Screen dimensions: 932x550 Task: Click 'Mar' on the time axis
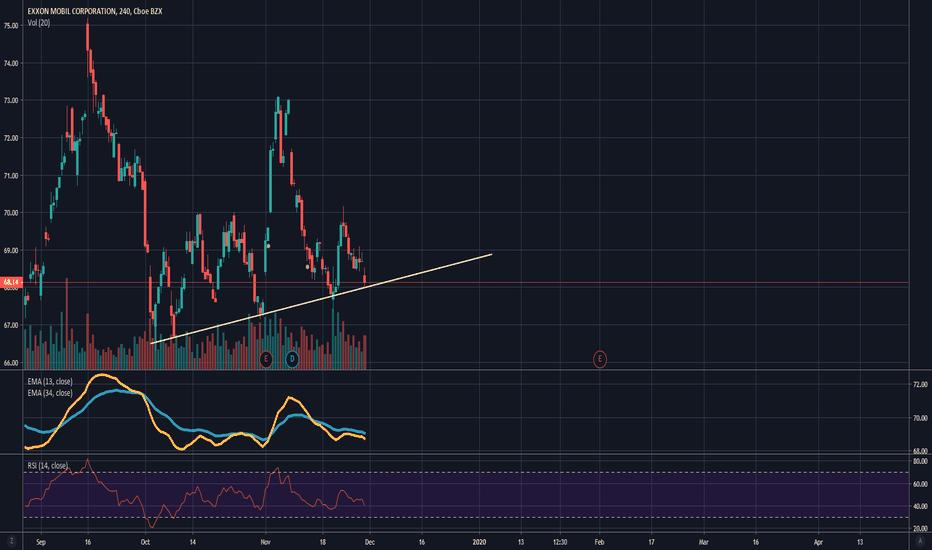(x=704, y=542)
